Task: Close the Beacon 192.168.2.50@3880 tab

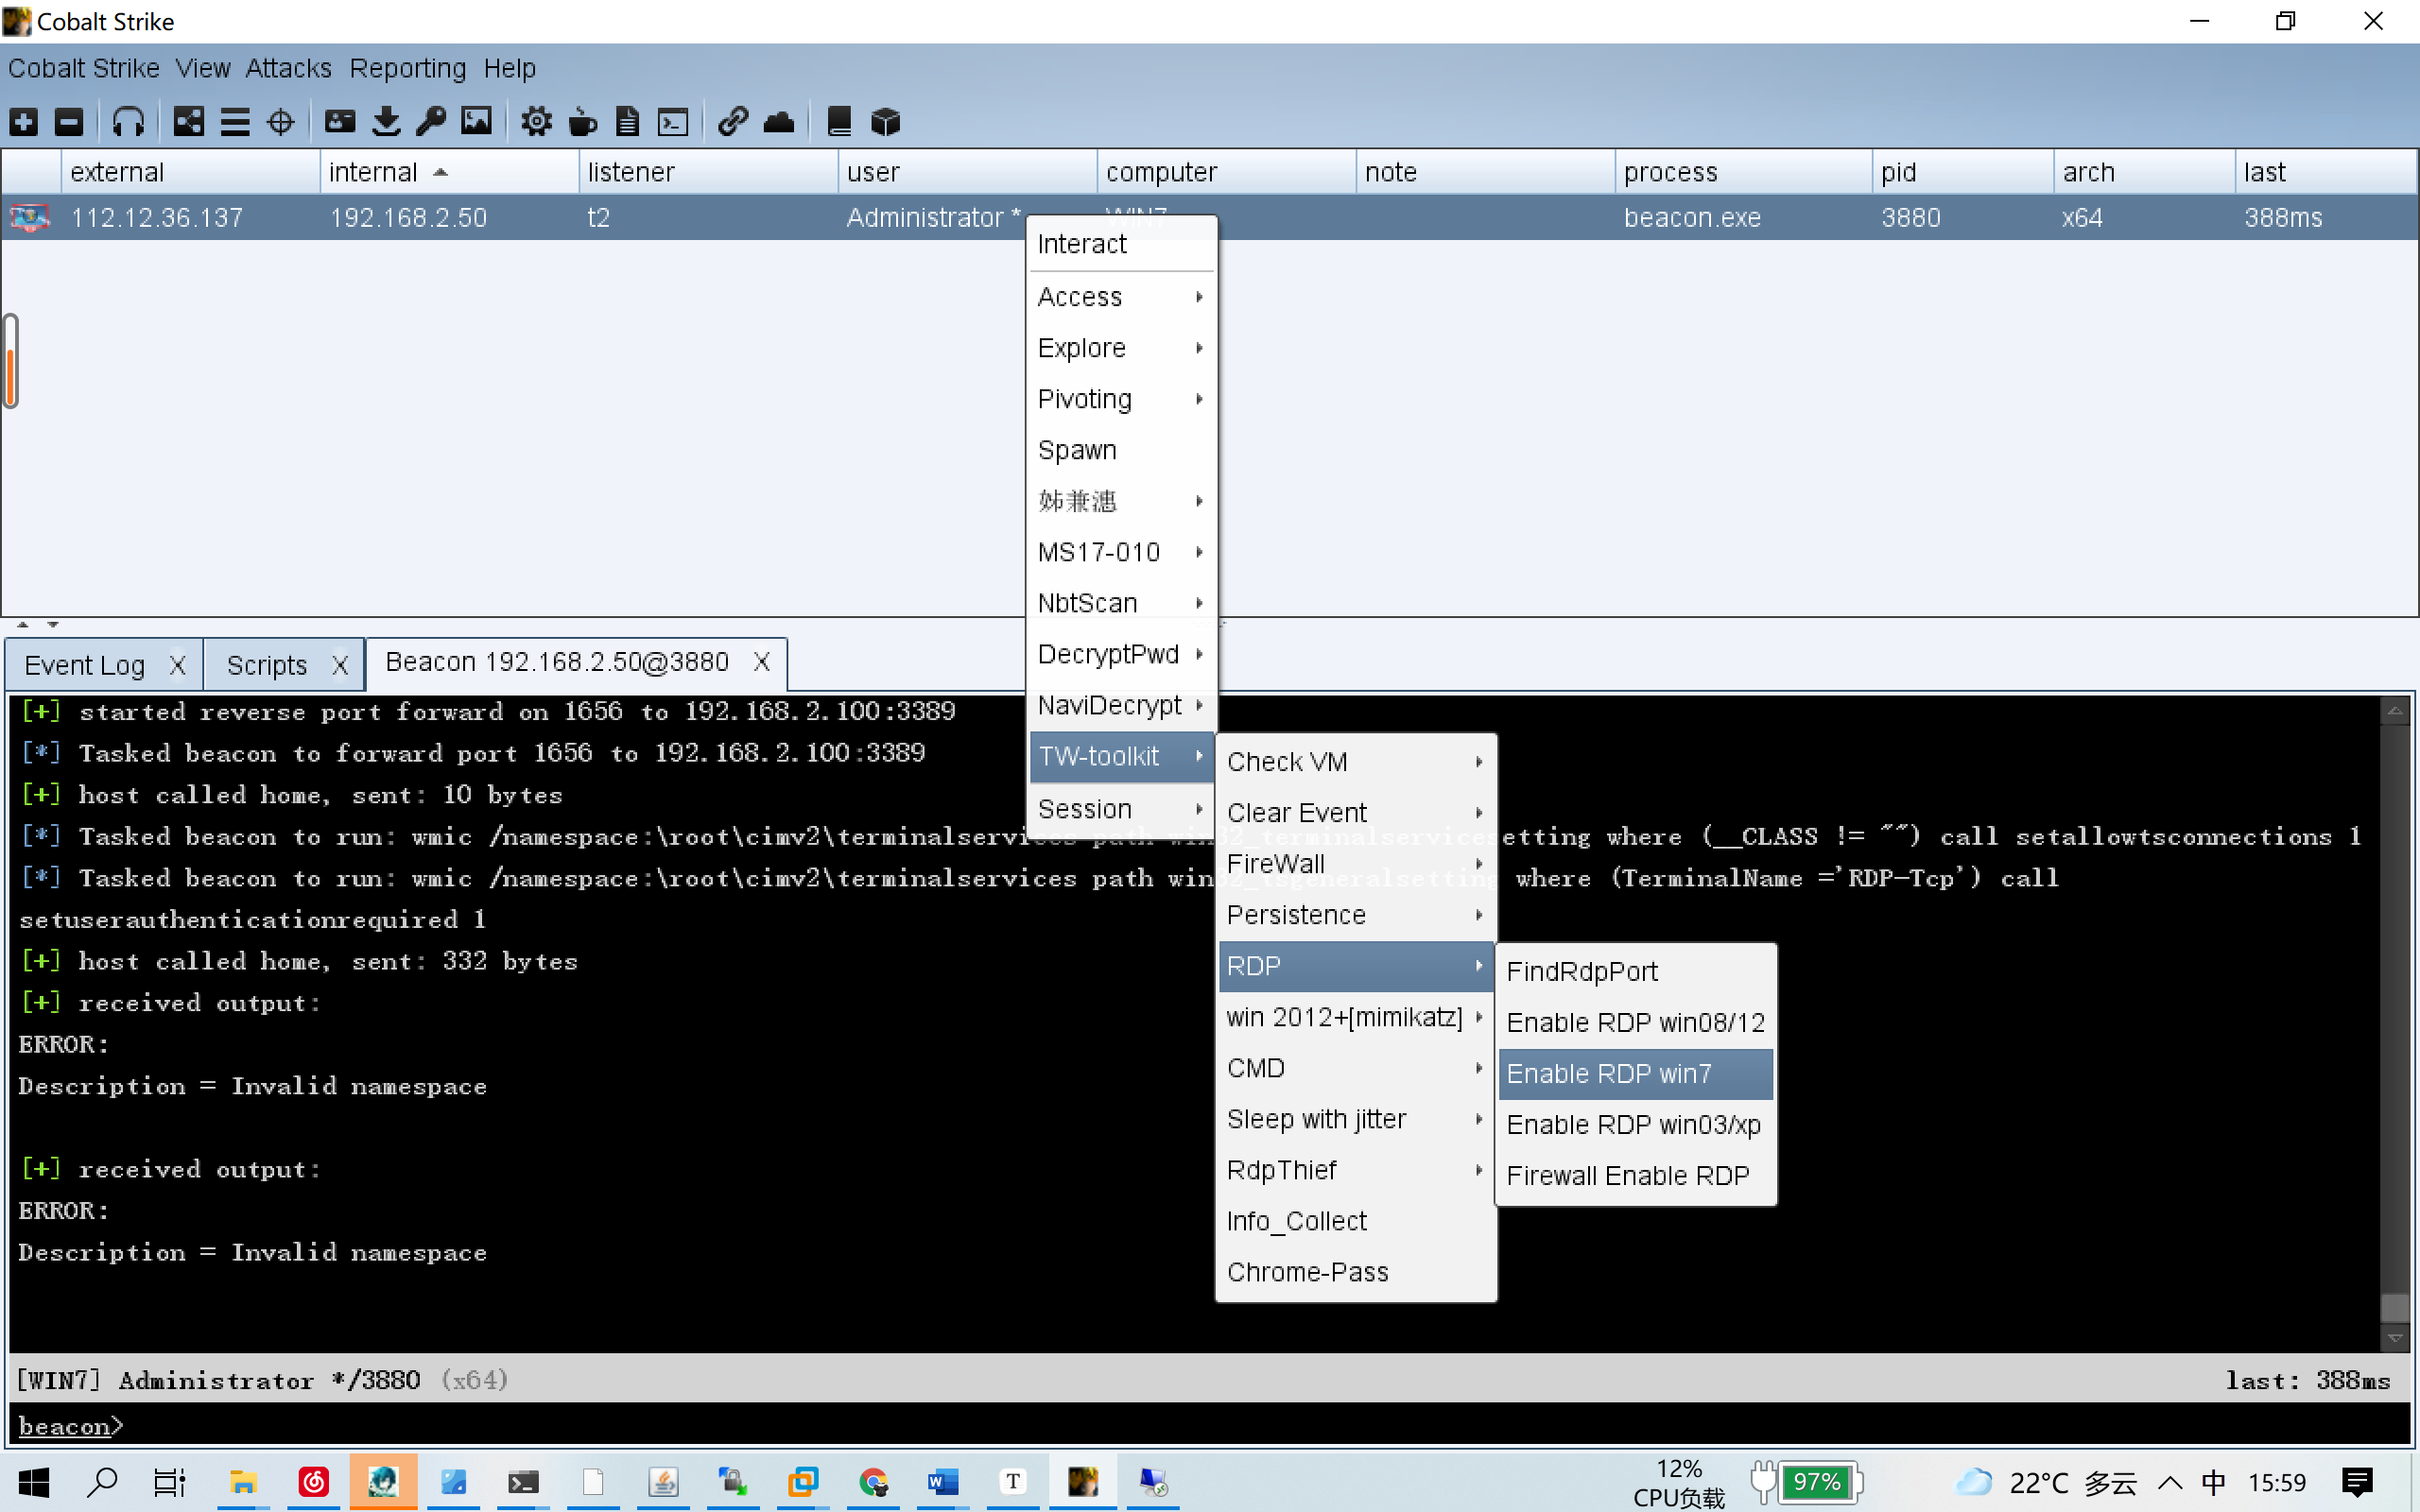Action: (x=762, y=662)
